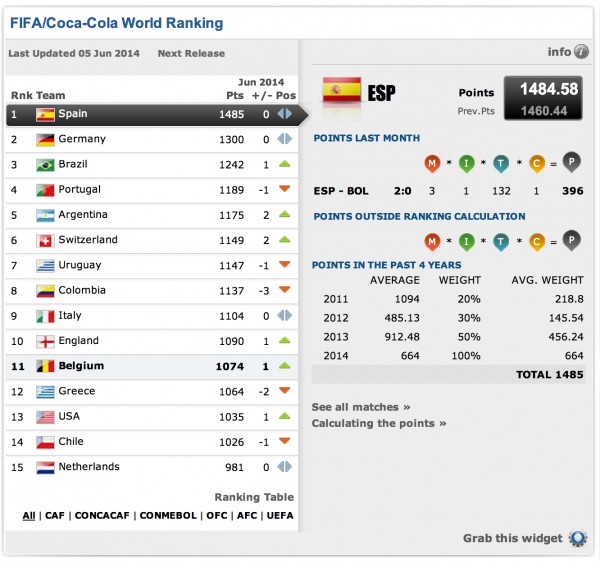Click Chile's flag icon
Viewport: 600px width, 562px height.
point(45,442)
